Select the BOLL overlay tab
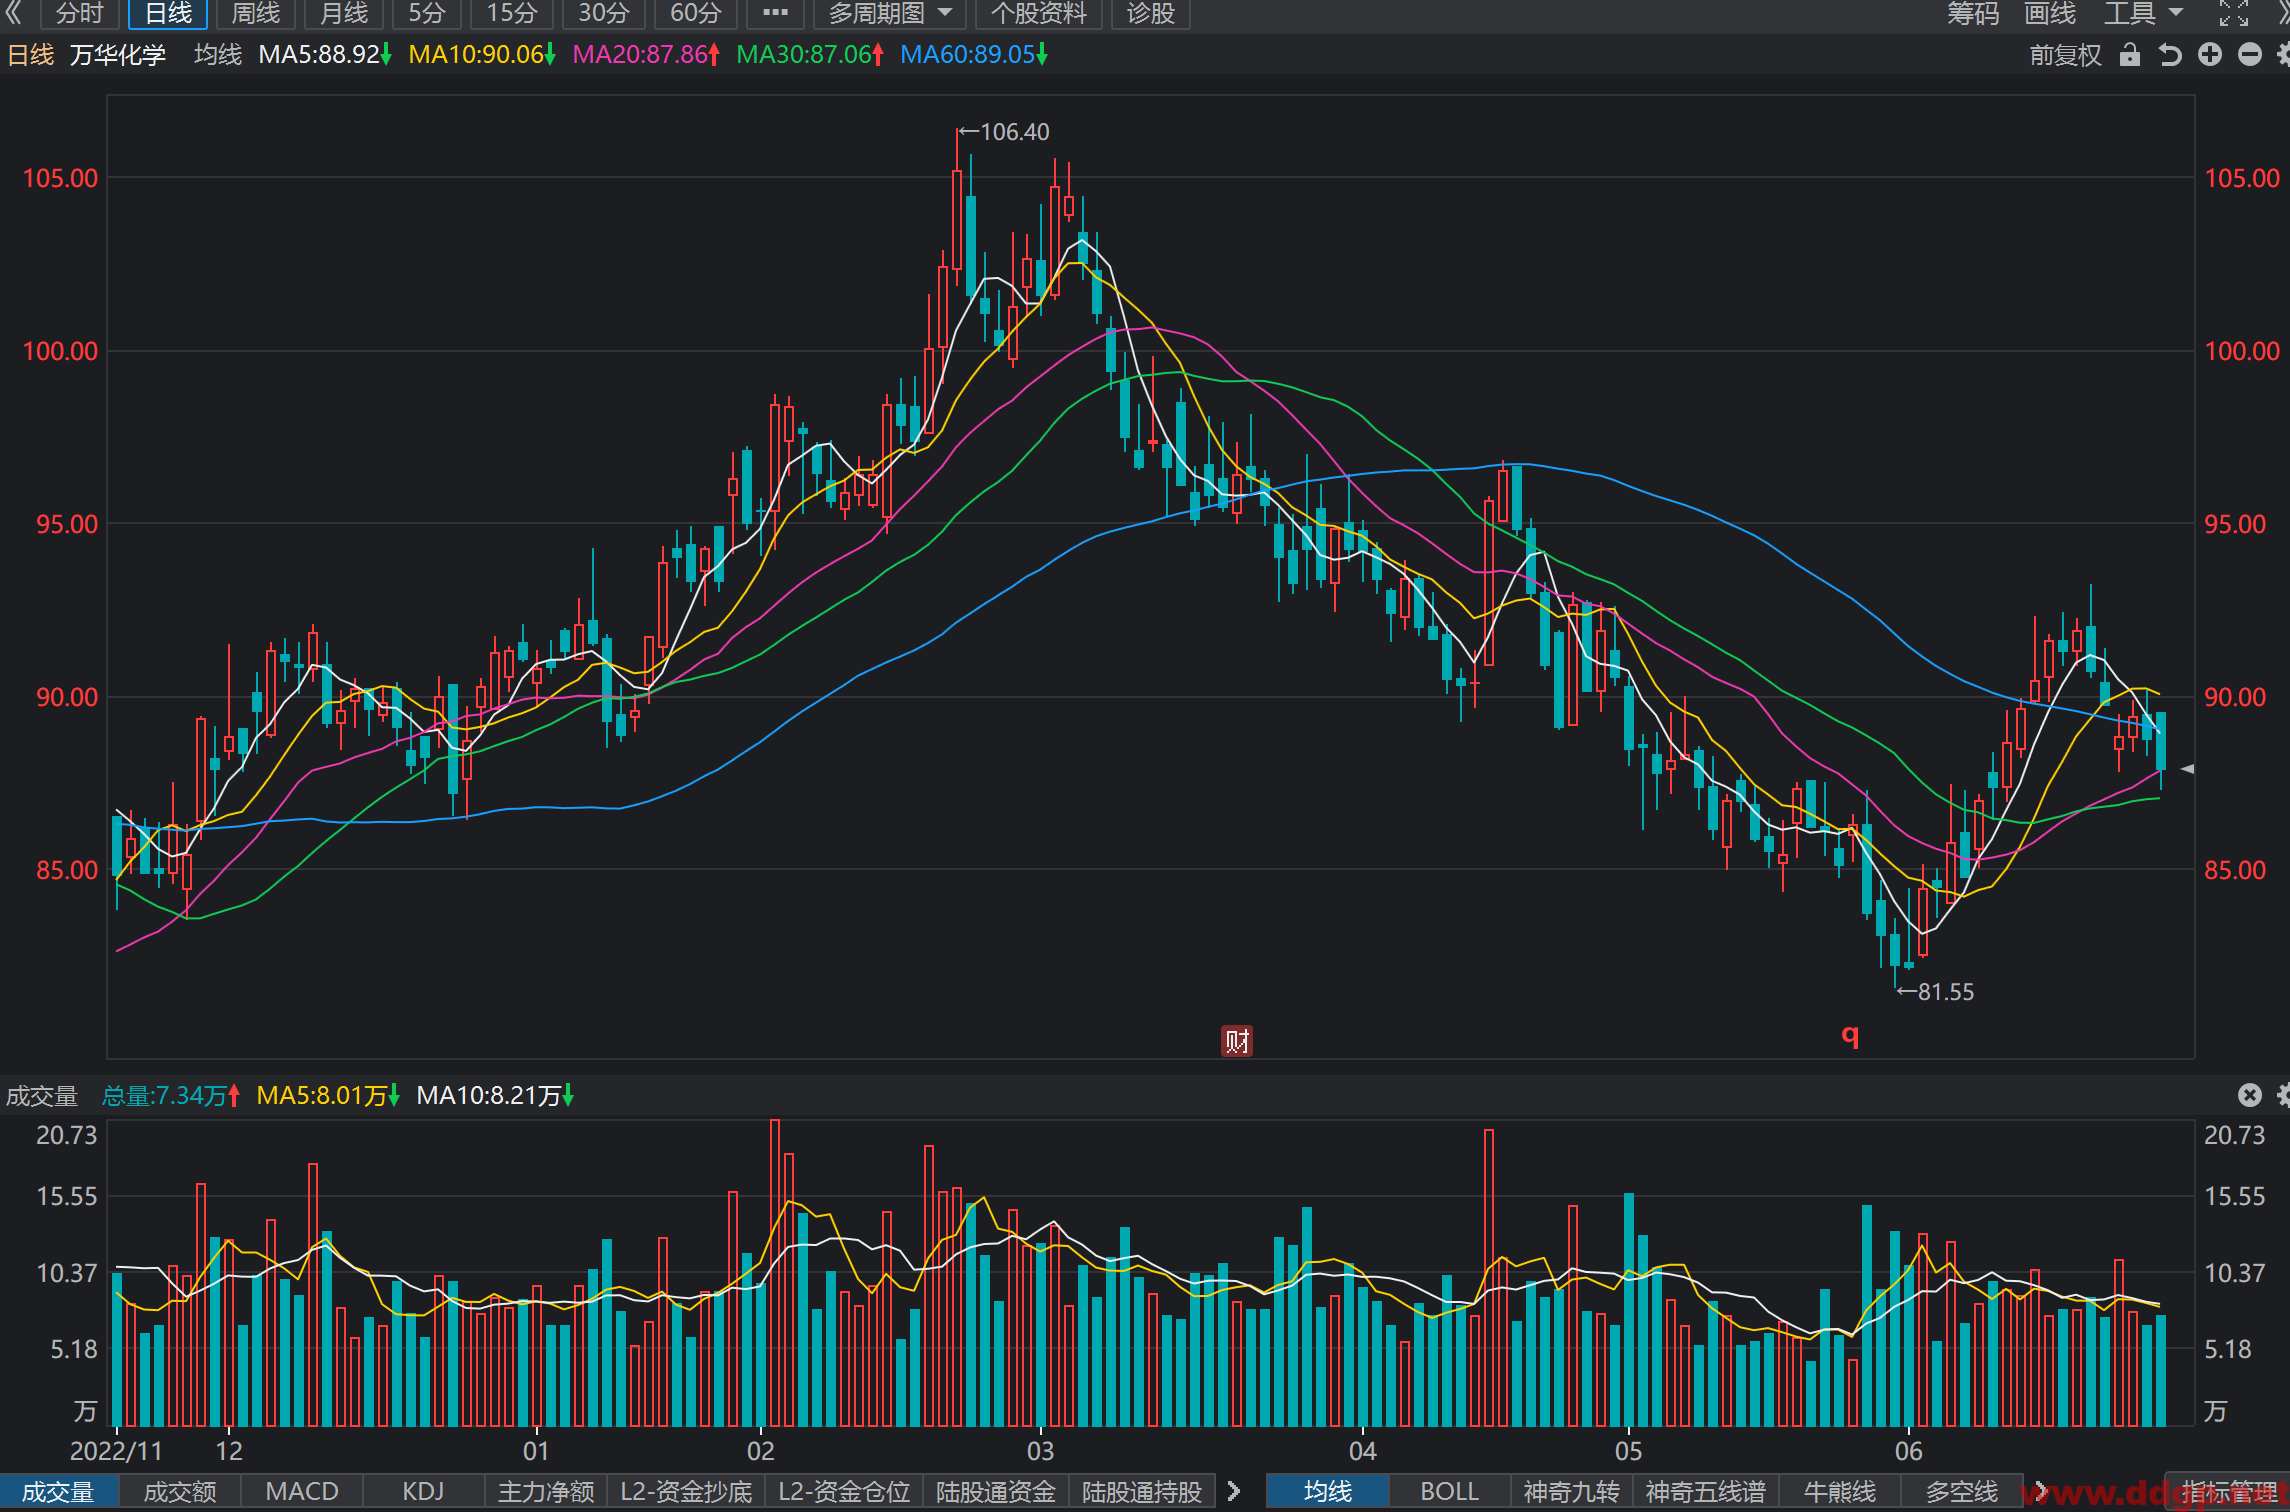 pos(1448,1491)
